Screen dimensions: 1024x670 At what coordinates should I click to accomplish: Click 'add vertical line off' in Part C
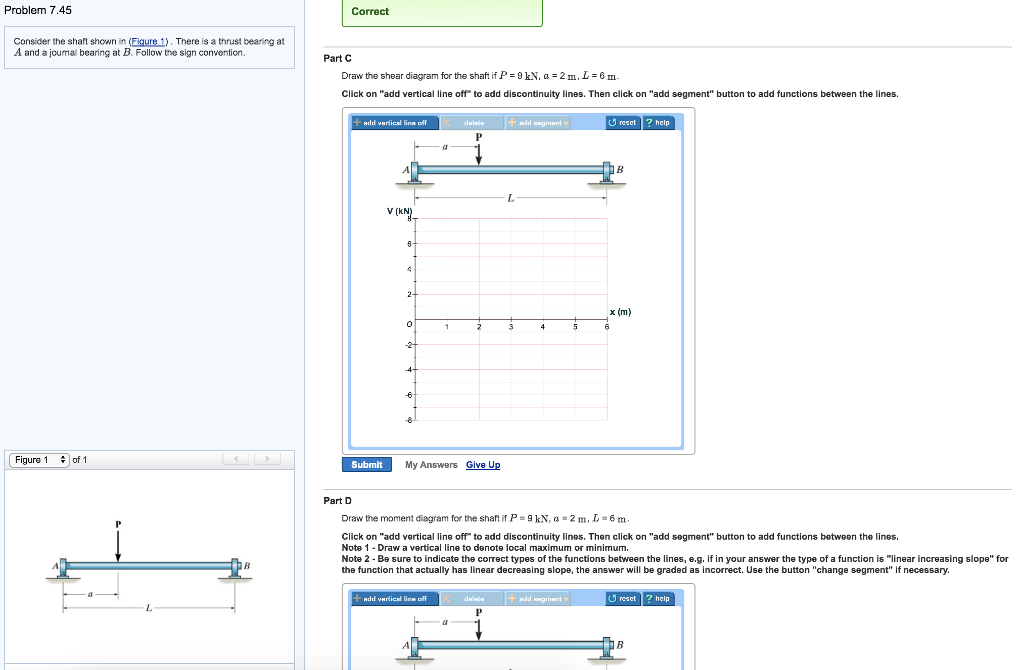coord(394,123)
